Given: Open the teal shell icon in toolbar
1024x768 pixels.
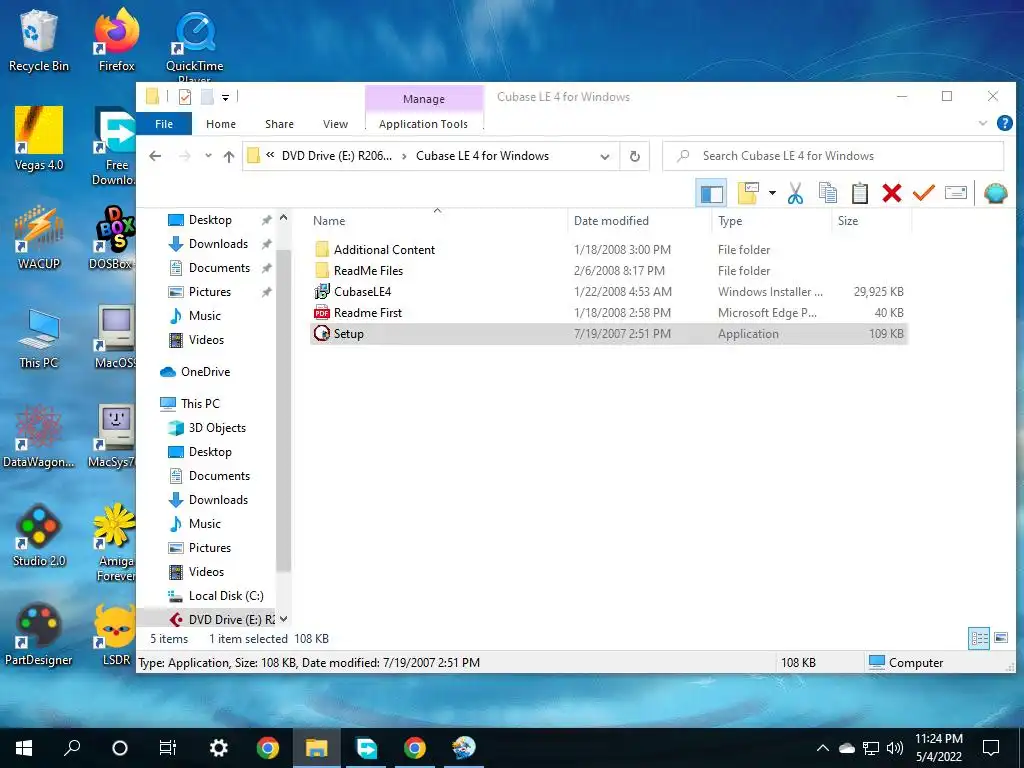Looking at the screenshot, I should (995, 193).
